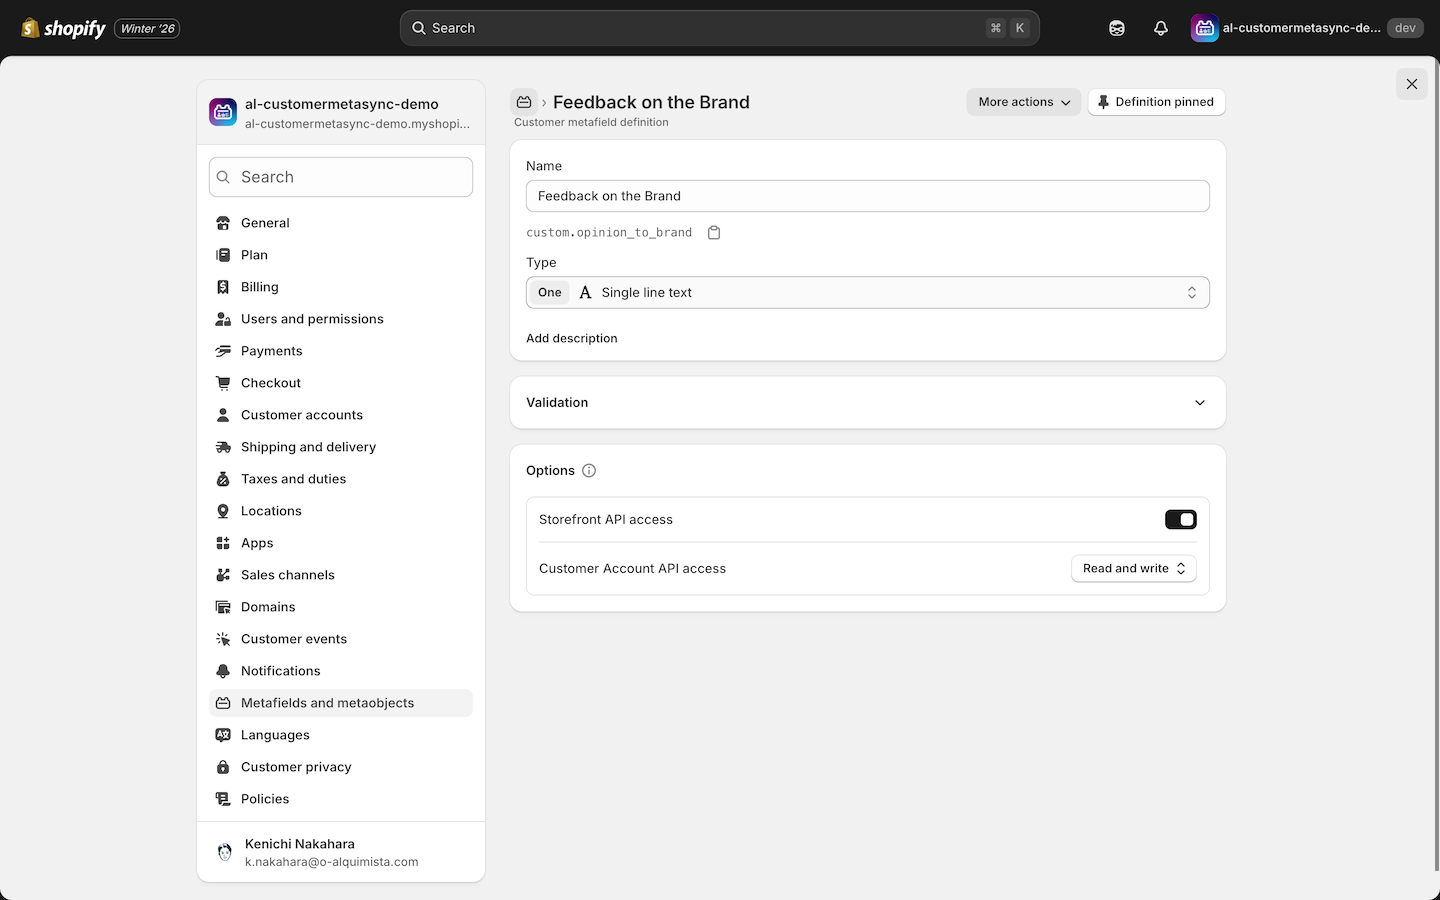Click the metafields breadcrumb icon before Feedback title
This screenshot has height=900, width=1440.
524,101
